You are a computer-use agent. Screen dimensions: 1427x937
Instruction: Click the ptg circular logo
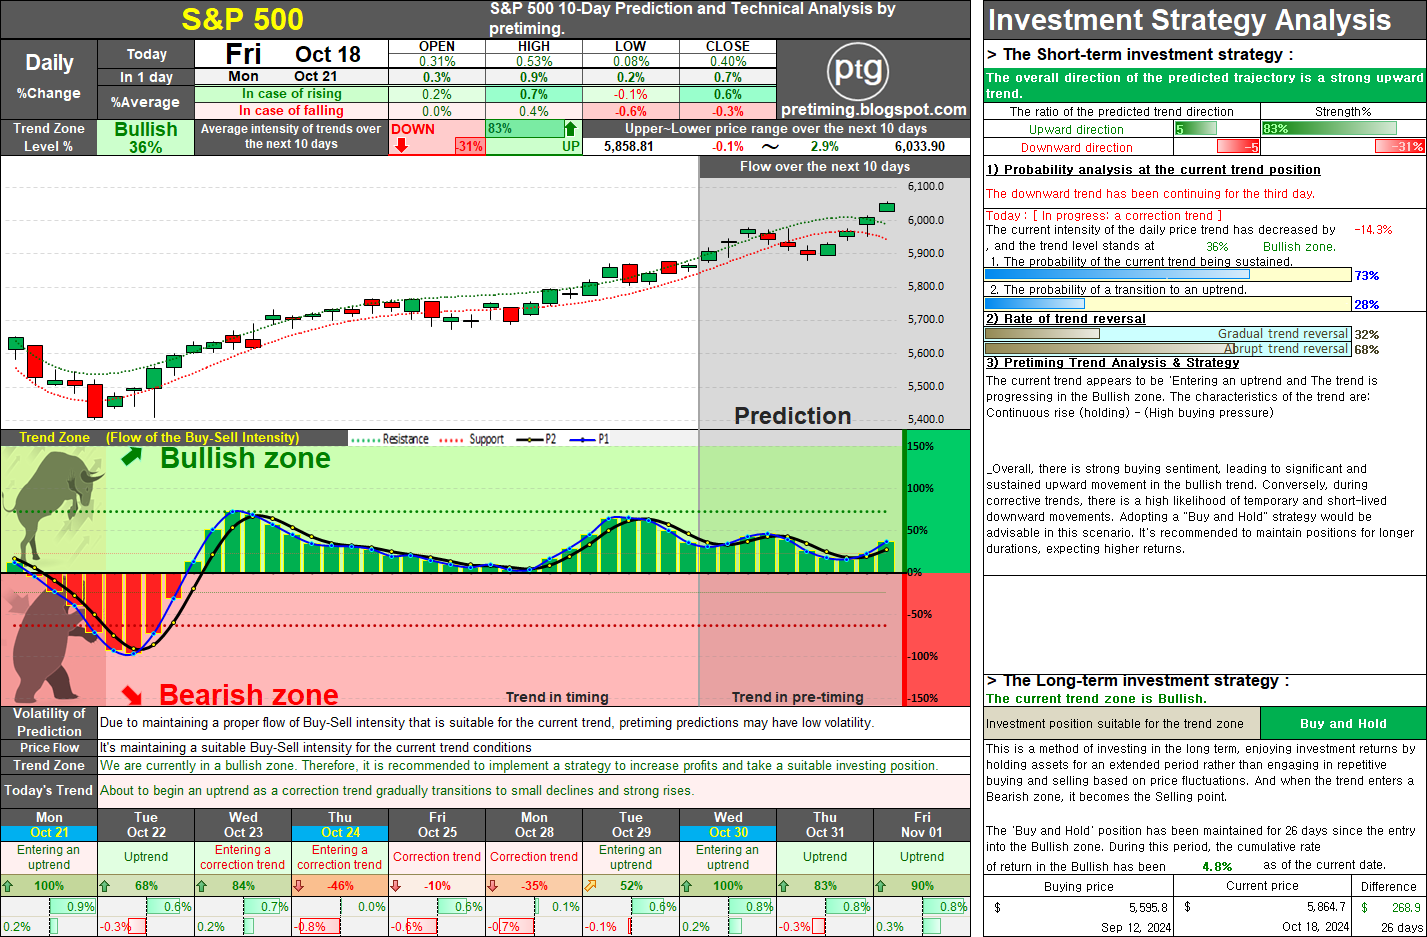tap(858, 70)
